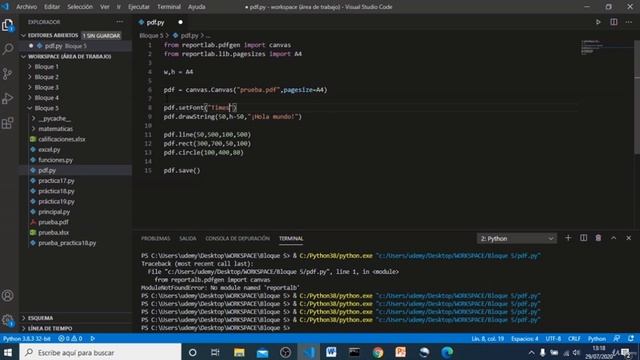Image resolution: width=640 pixels, height=360 pixels.
Task: Open the Editar menu
Action: [x=52, y=7]
